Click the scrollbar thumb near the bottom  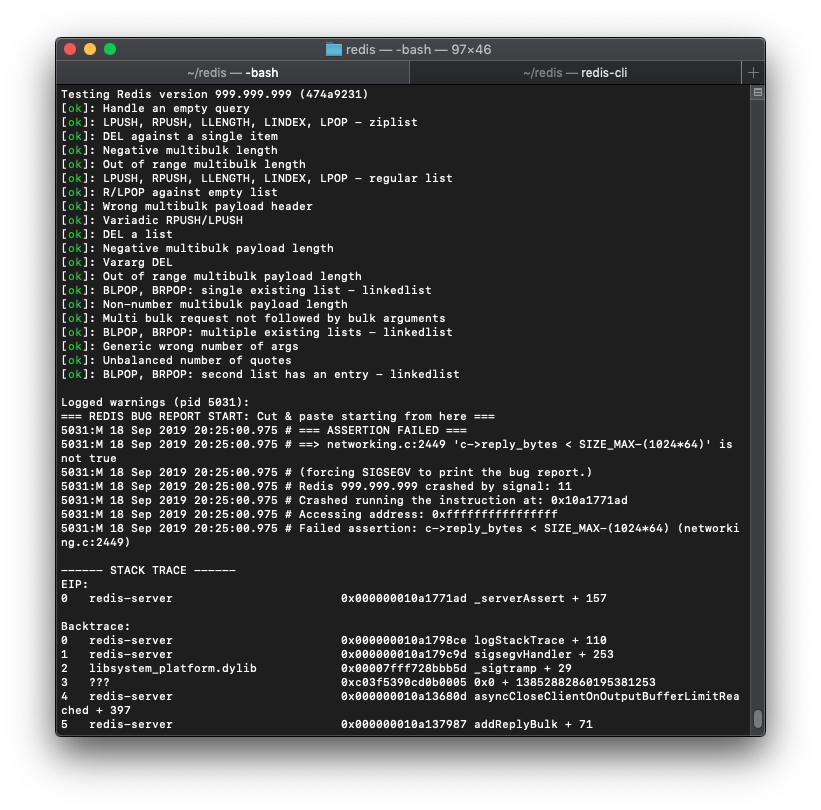pyautogui.click(x=757, y=719)
